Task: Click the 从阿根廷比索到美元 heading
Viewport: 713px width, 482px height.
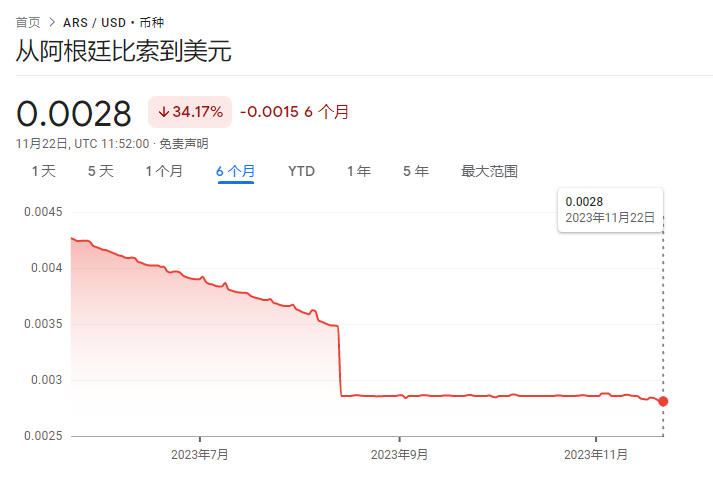Action: (124, 50)
